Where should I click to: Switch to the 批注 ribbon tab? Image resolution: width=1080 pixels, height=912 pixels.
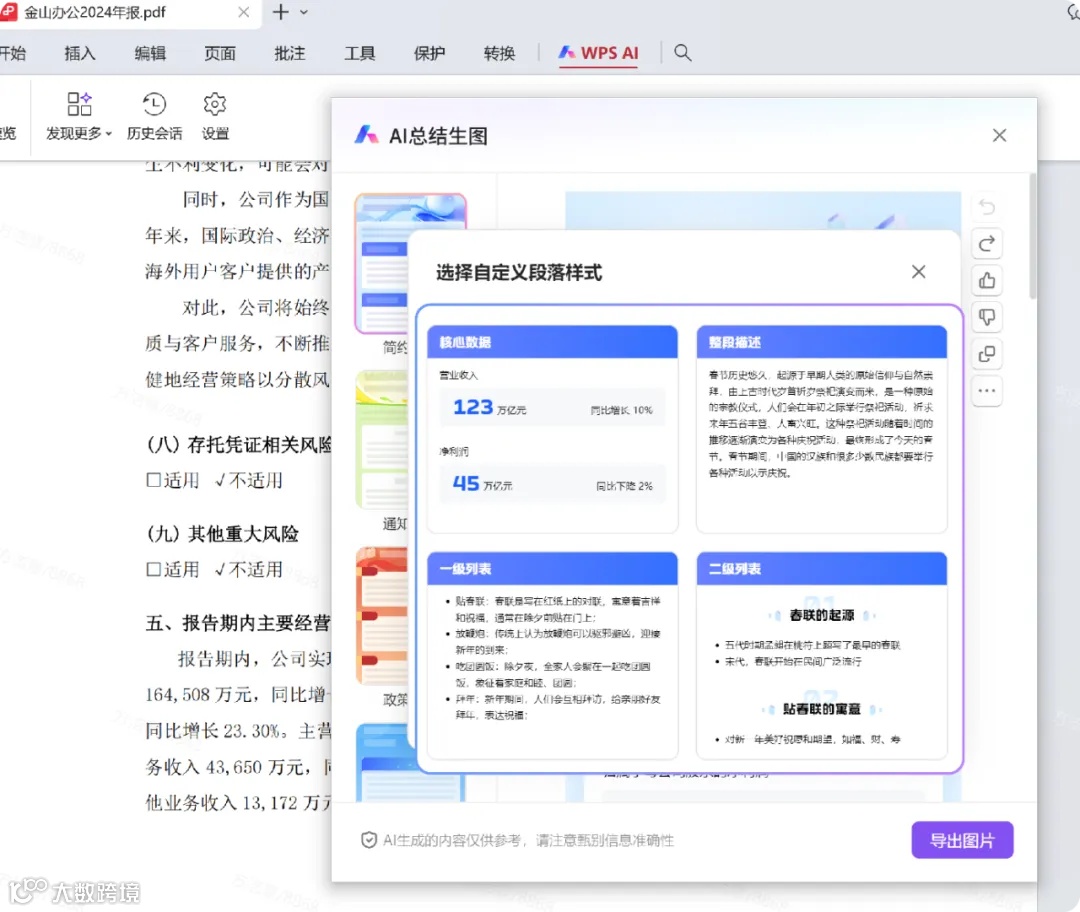290,54
